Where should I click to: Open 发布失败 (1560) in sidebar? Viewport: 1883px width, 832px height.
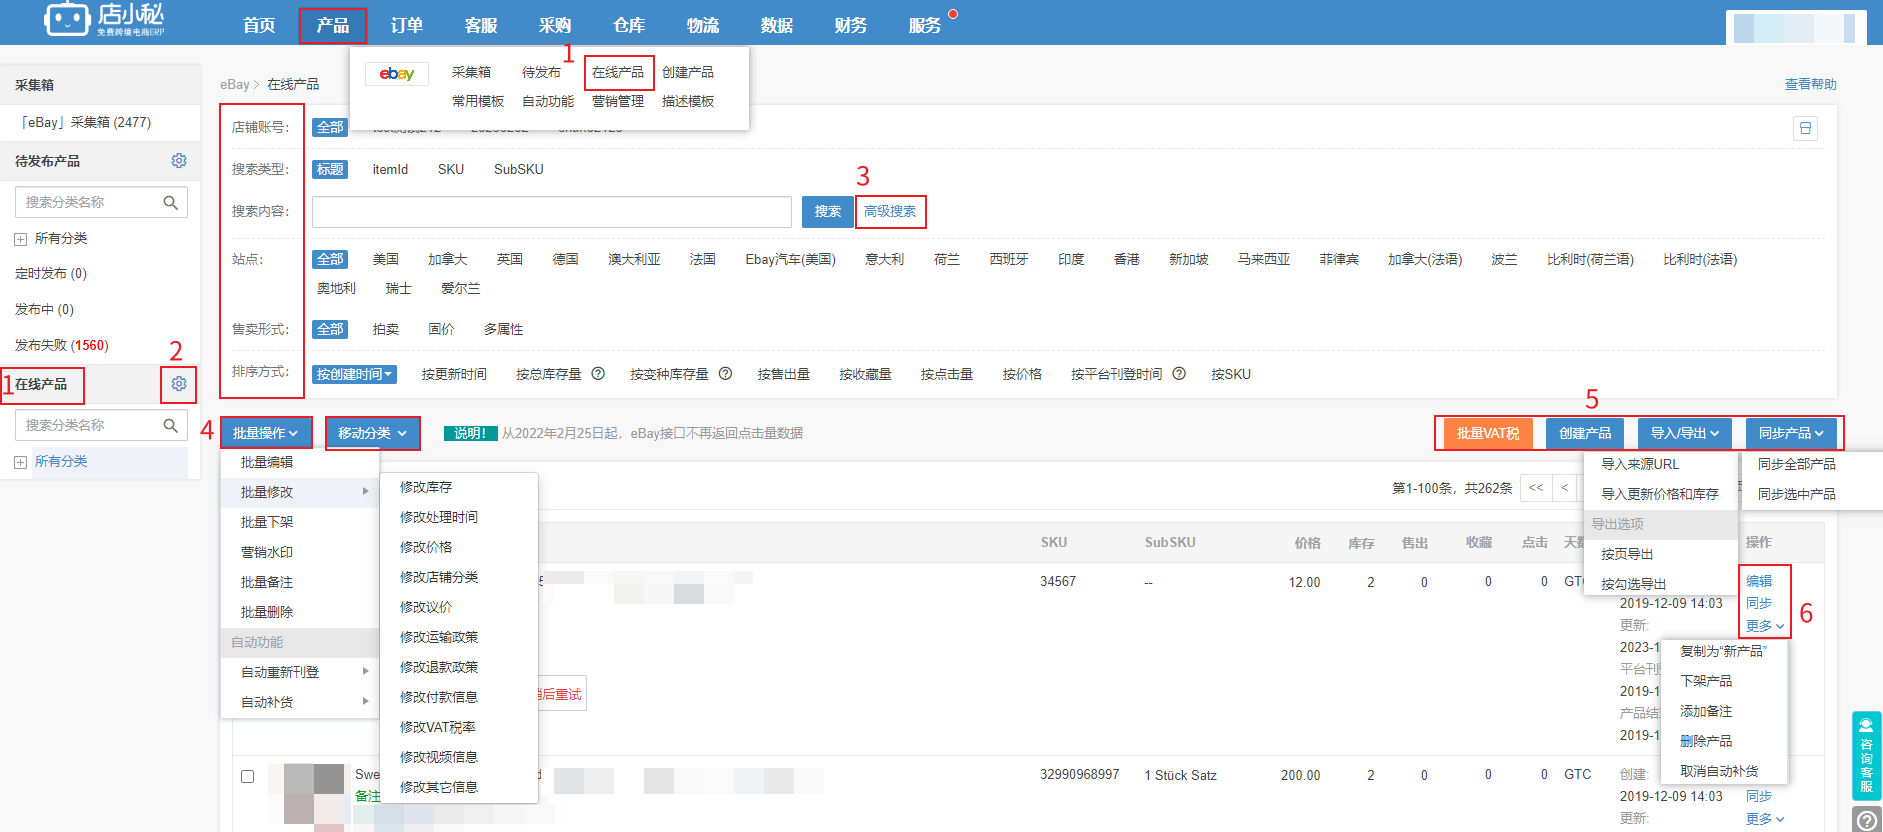(x=62, y=345)
